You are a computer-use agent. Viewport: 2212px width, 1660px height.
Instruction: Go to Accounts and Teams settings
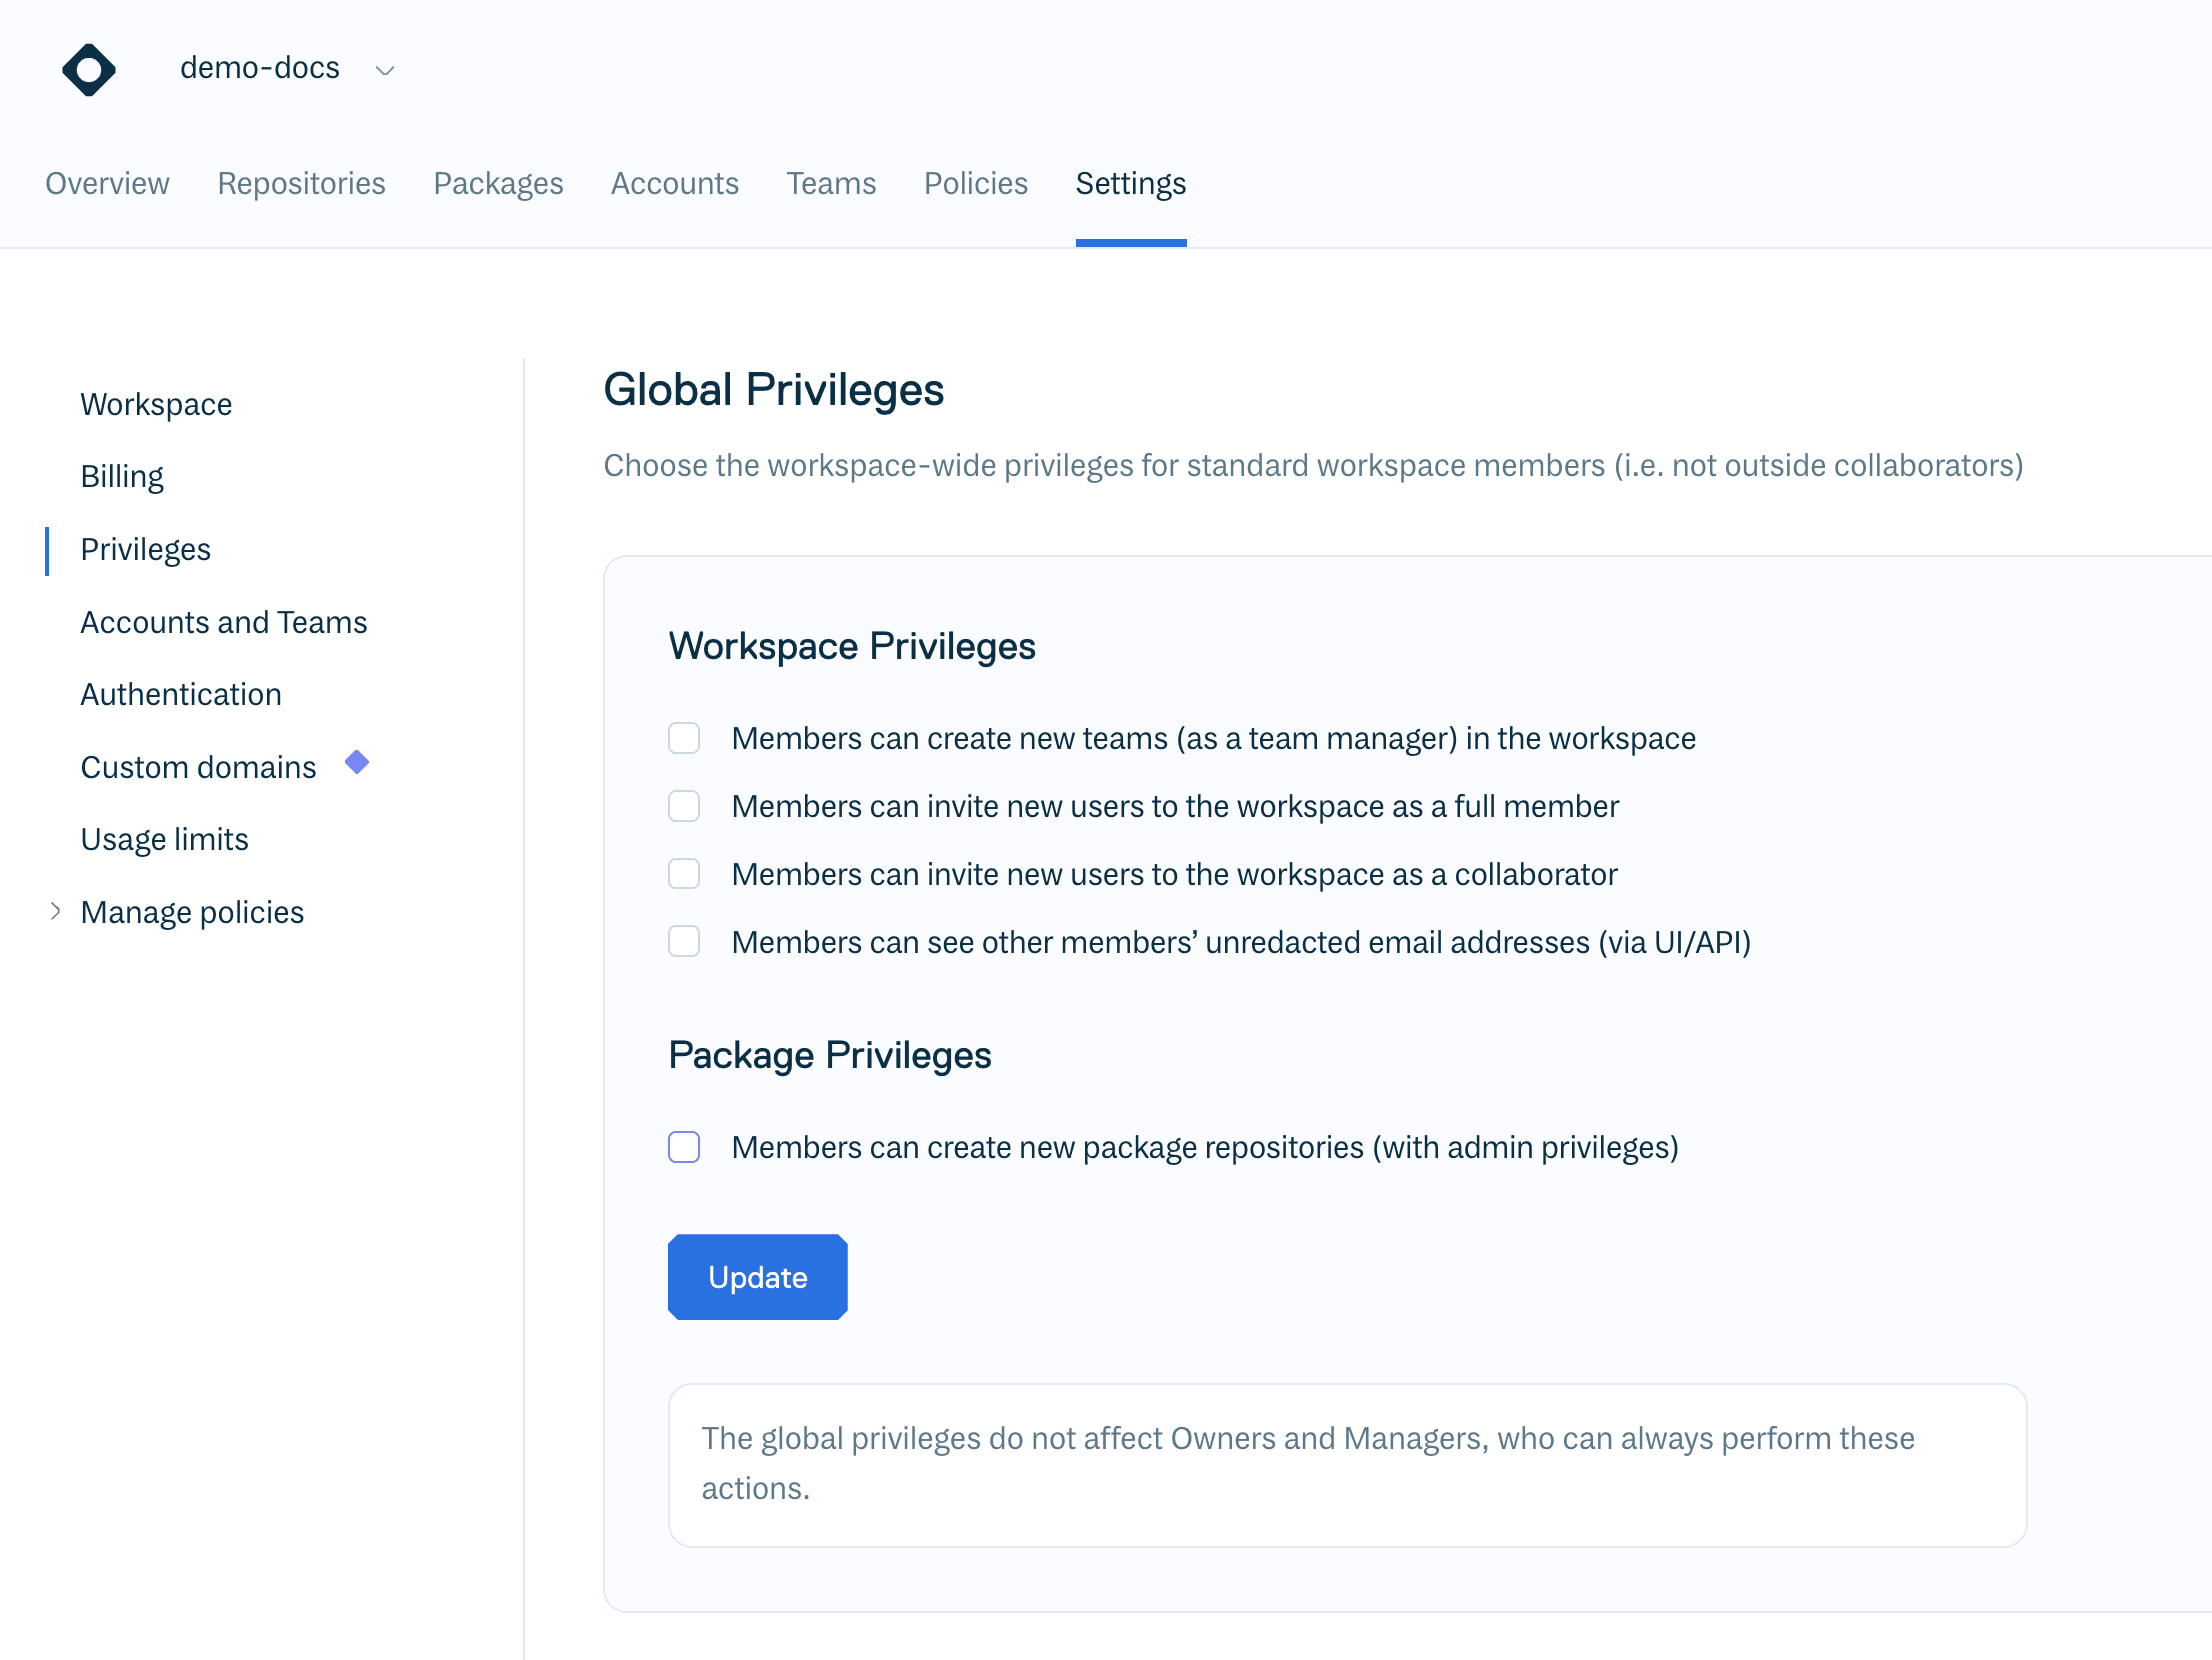pyautogui.click(x=224, y=623)
